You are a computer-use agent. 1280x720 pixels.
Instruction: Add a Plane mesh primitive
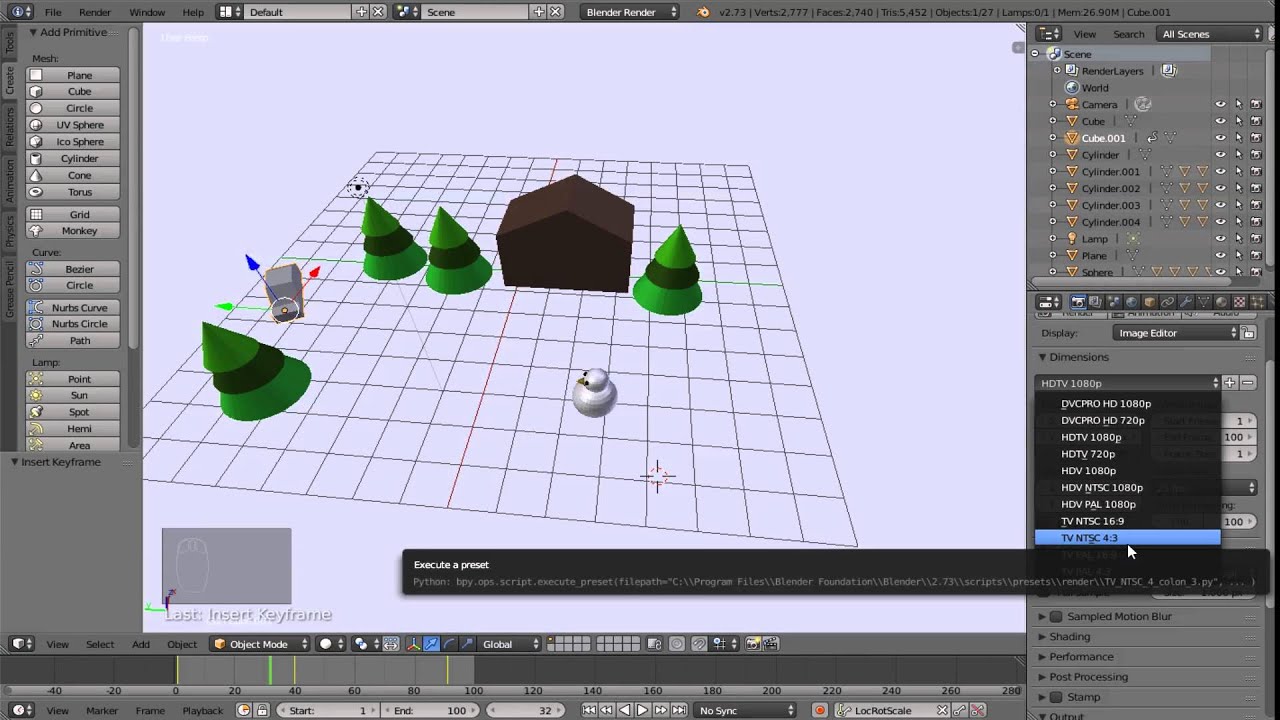point(72,75)
